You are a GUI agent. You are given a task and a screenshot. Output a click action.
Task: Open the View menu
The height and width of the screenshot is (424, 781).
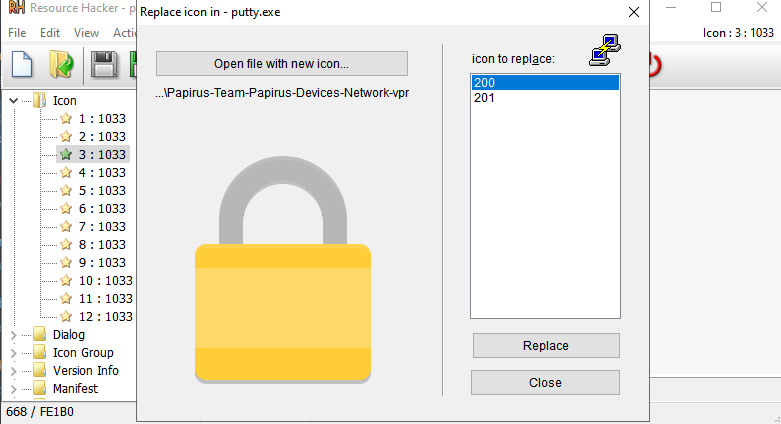click(86, 33)
